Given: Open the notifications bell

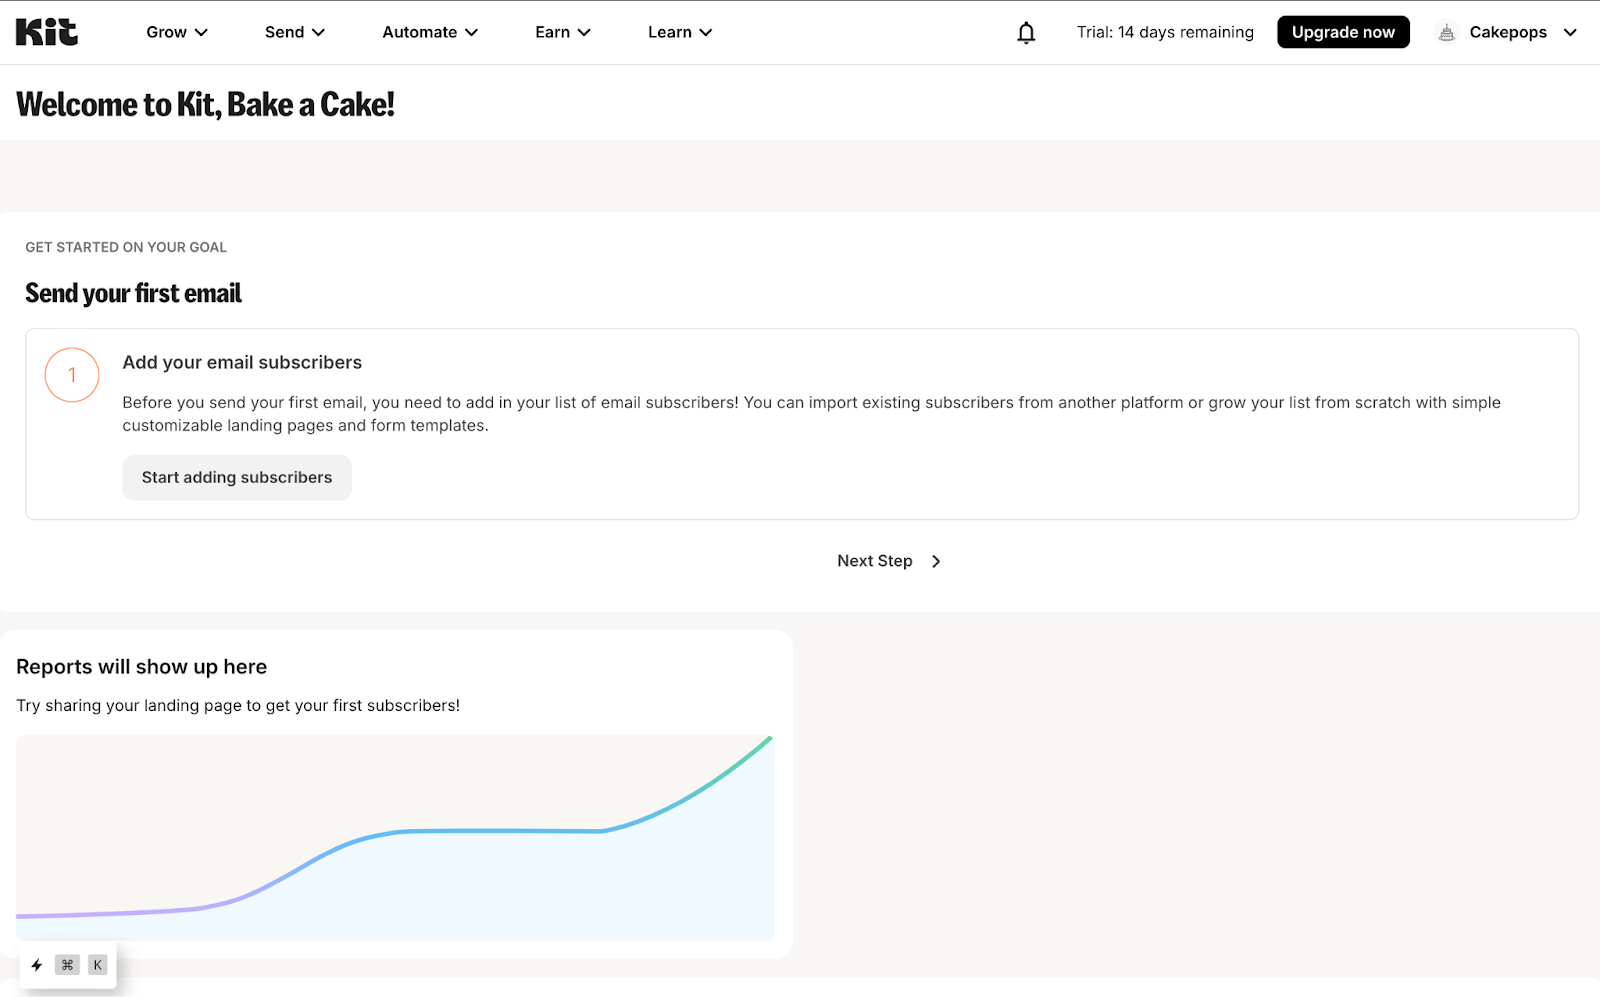Looking at the screenshot, I should point(1026,33).
